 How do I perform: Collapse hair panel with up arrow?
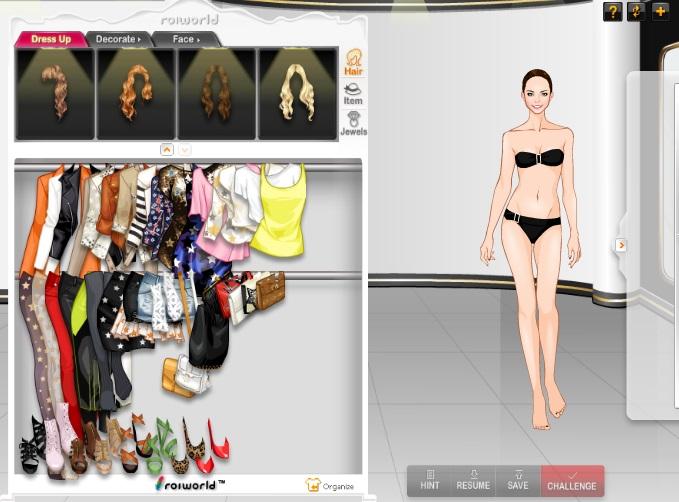pos(167,149)
